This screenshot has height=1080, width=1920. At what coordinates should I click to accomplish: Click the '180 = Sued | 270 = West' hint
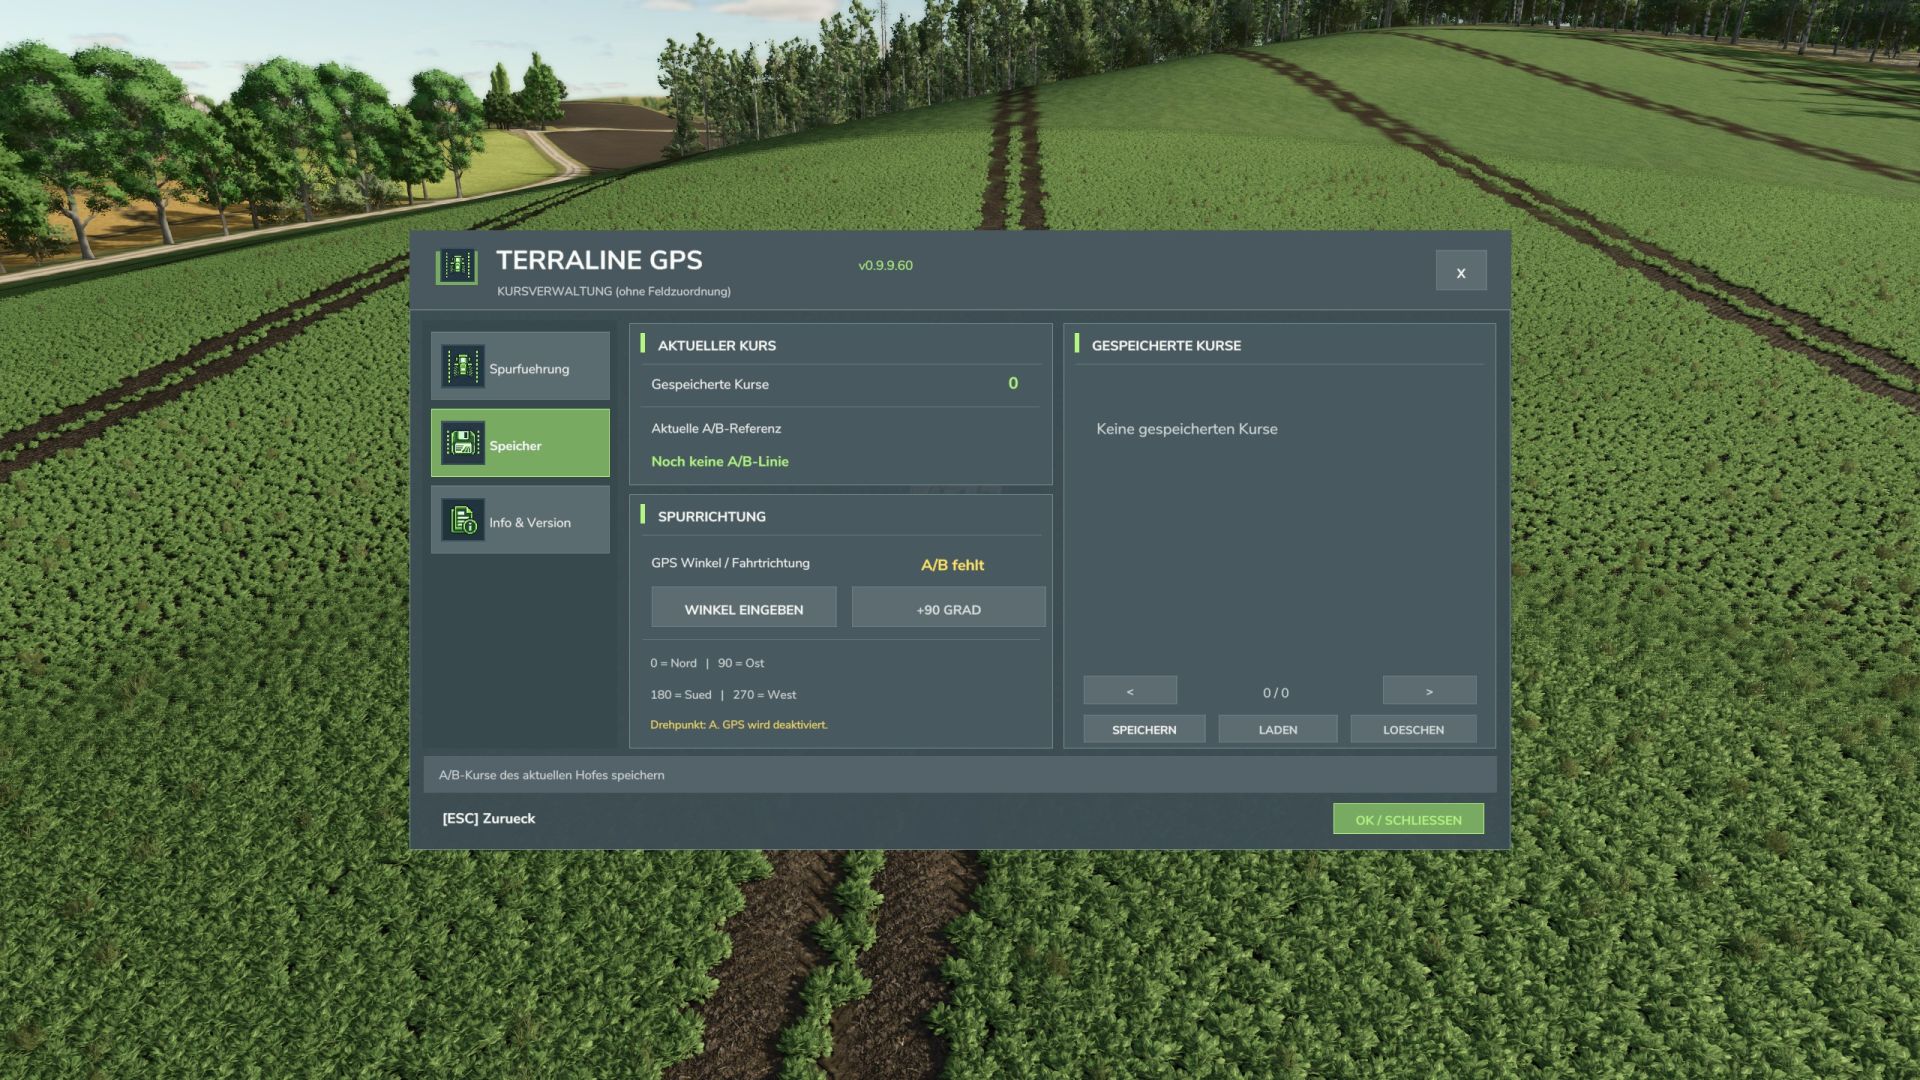723,694
